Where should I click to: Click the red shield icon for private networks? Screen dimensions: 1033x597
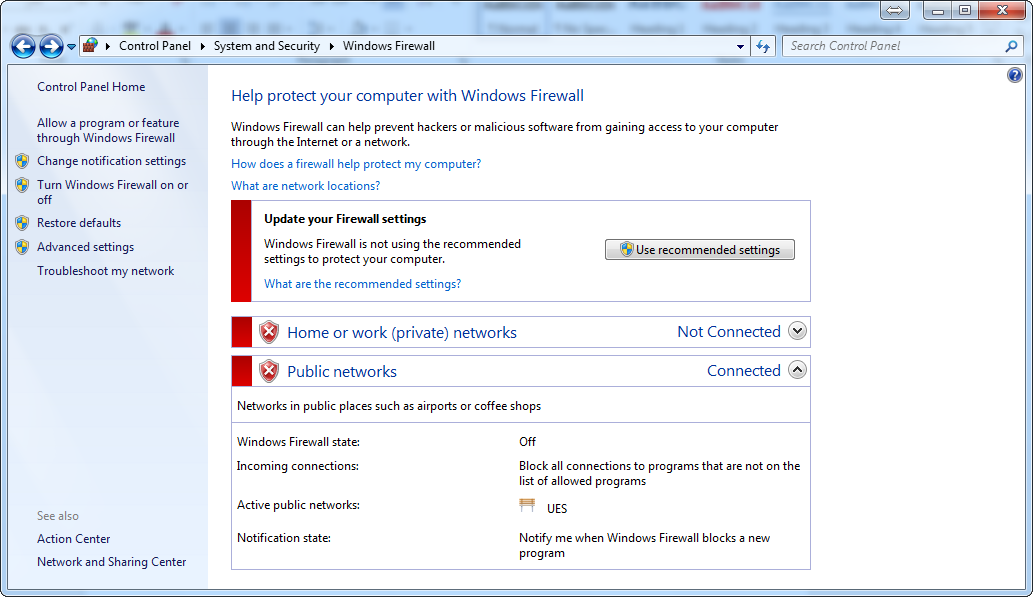[x=269, y=332]
